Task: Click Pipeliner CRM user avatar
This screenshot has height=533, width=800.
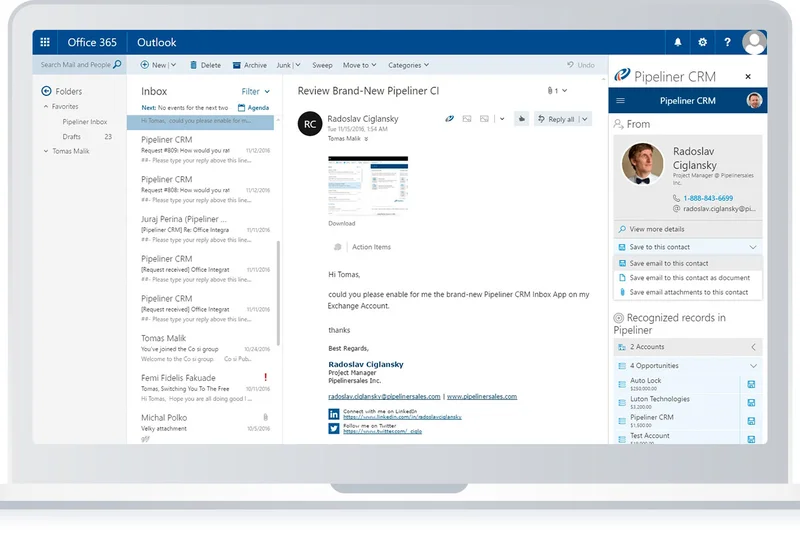Action: point(754,100)
